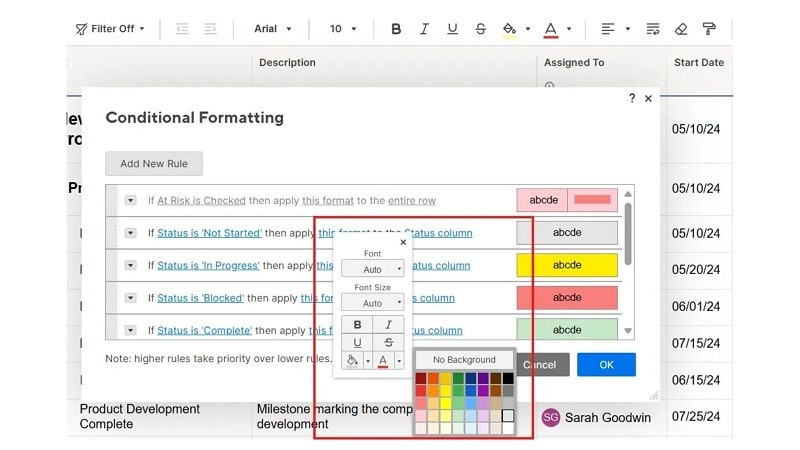Click the text alignment icon in toolbar

tap(608, 29)
